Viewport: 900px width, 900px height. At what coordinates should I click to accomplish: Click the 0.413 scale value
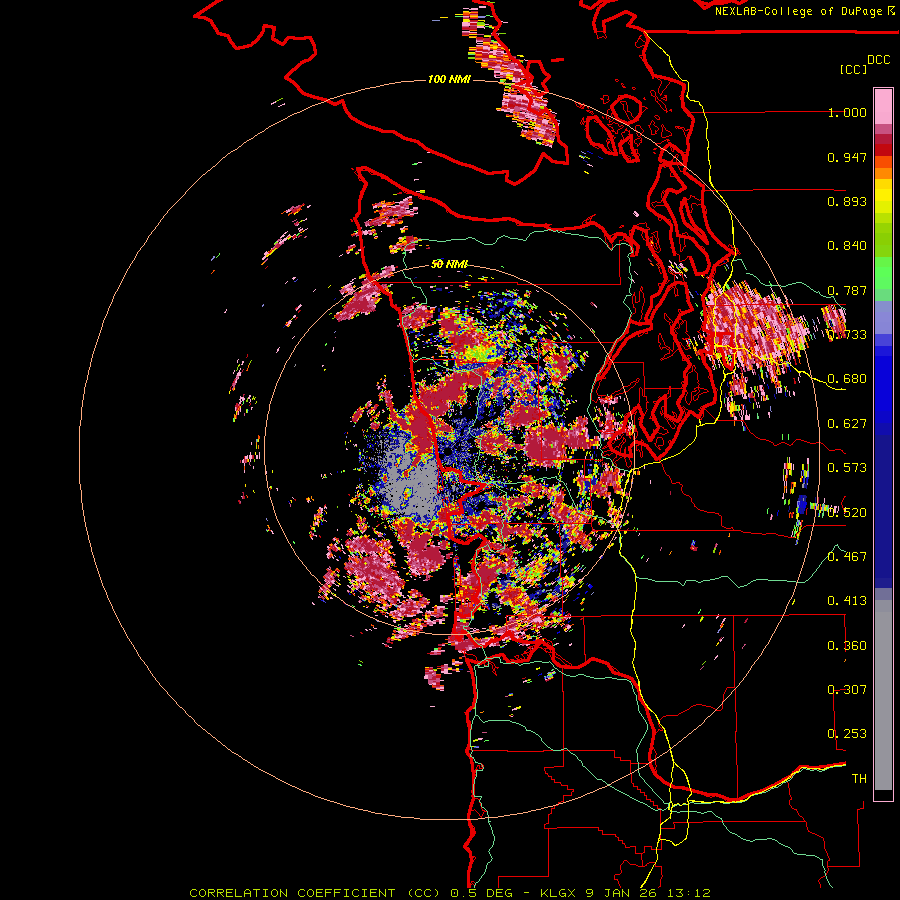point(847,601)
